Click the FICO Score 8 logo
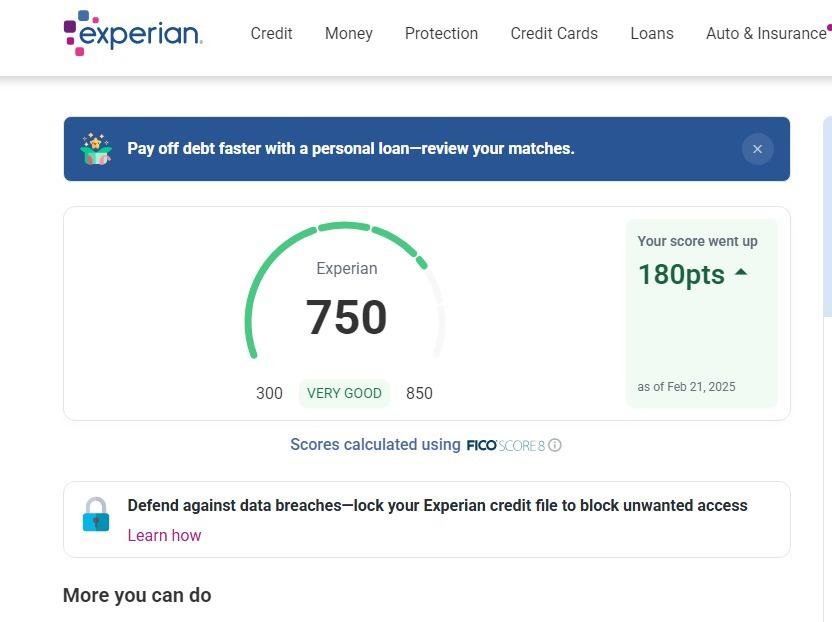Viewport: 832px width, 622px height. (x=505, y=445)
